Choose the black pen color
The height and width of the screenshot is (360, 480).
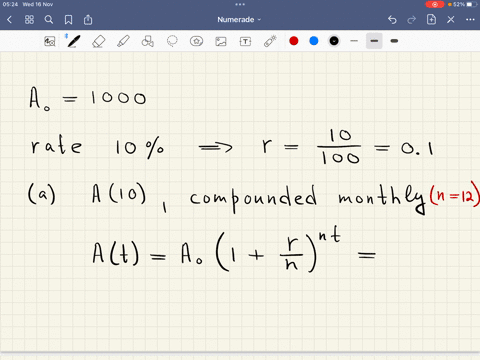coord(334,41)
